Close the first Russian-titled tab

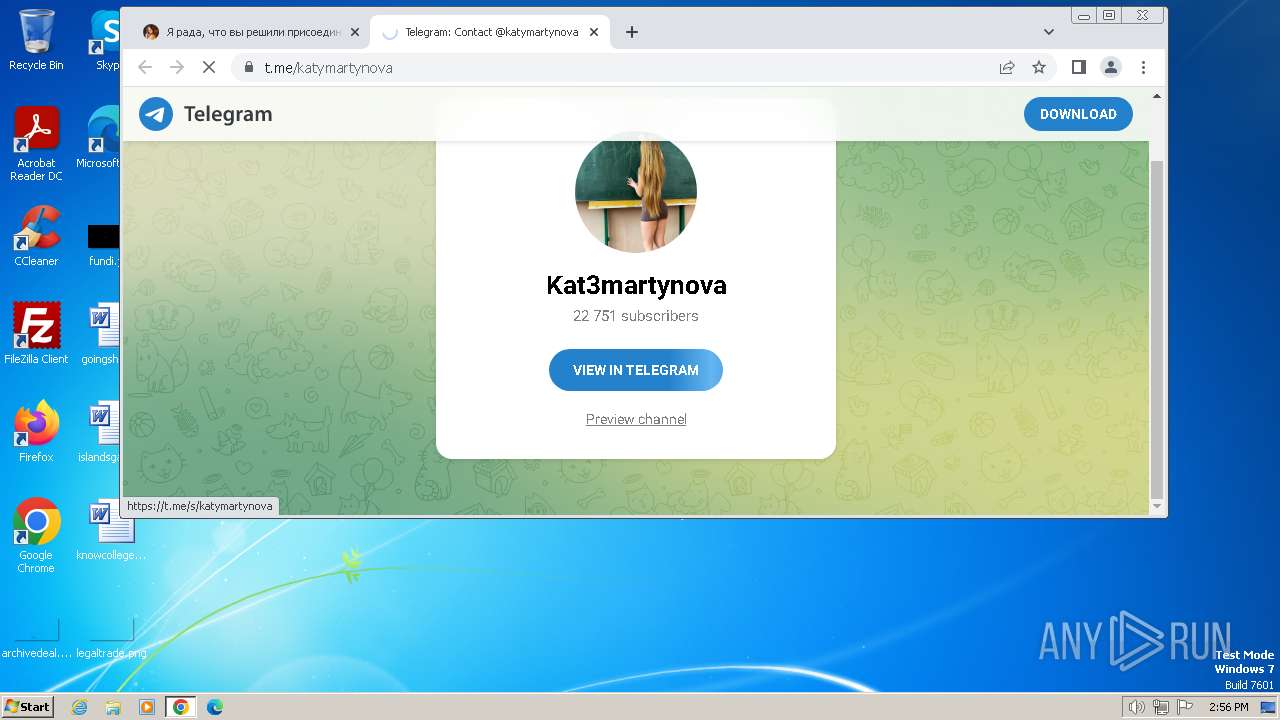click(354, 32)
